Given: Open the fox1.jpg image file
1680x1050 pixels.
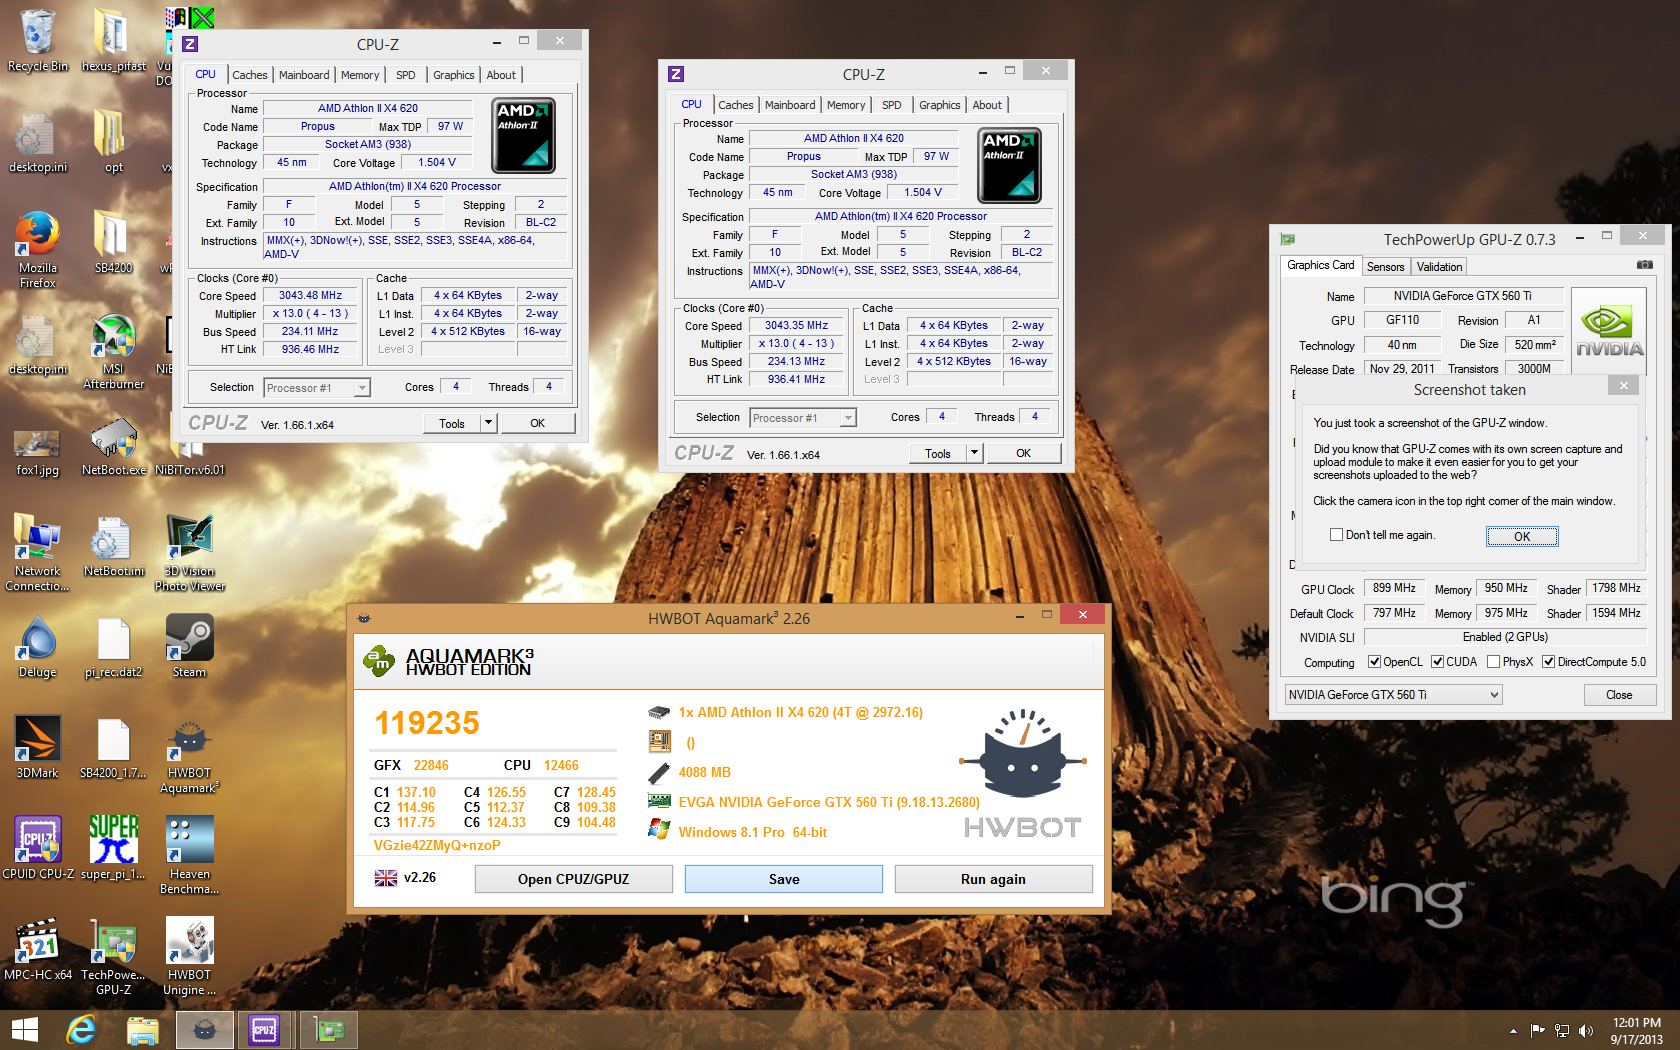Looking at the screenshot, I should point(38,450).
